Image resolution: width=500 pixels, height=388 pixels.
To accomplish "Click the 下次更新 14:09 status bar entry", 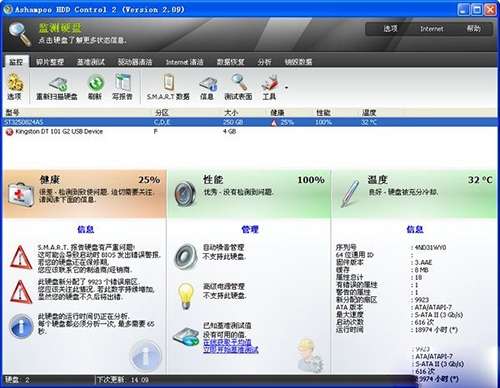I will pos(123,380).
